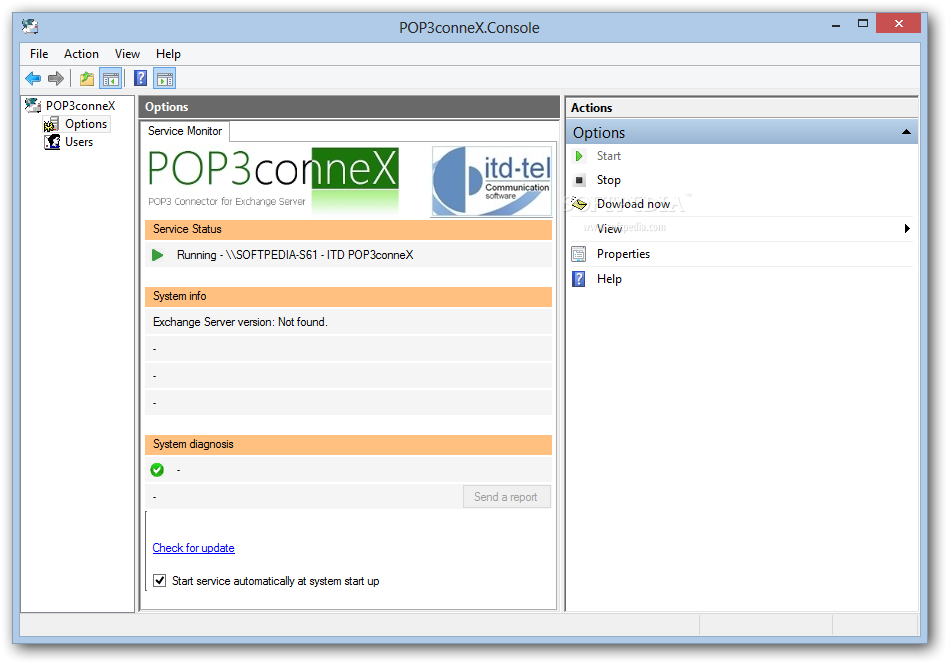Collapse the Options section in Actions pane

(x=906, y=132)
